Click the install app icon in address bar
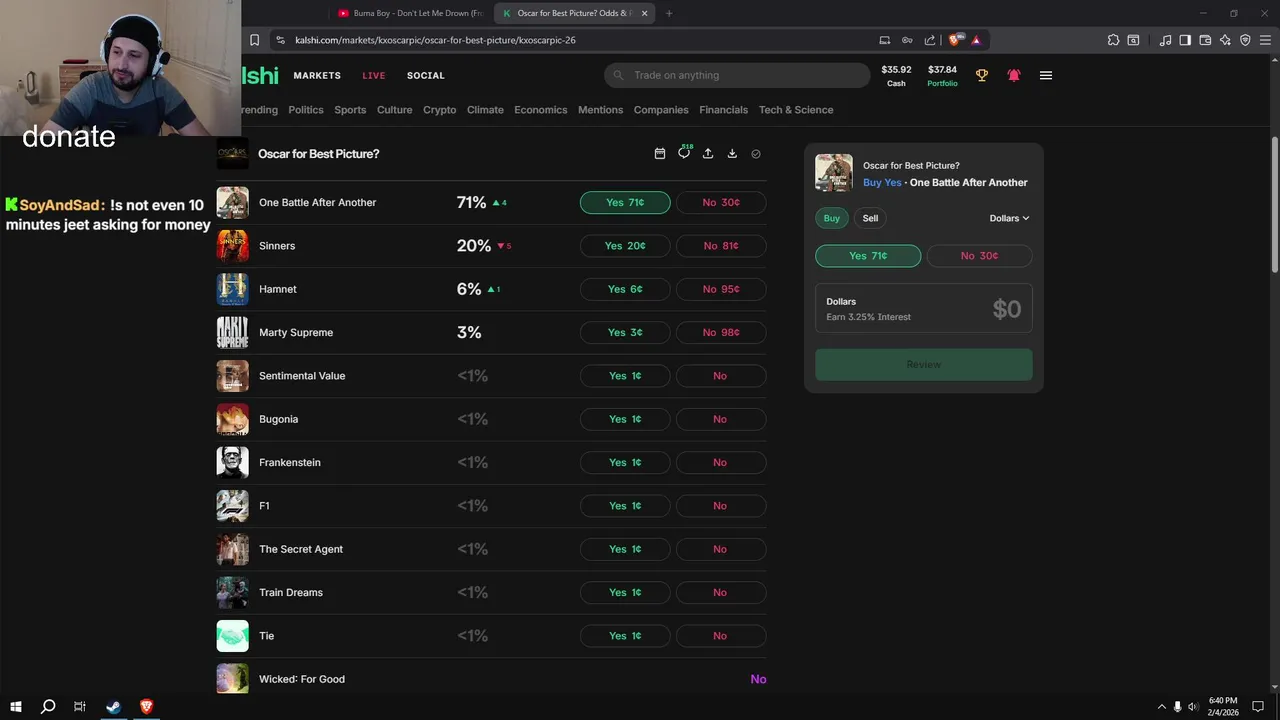This screenshot has height=720, width=1280. (885, 40)
